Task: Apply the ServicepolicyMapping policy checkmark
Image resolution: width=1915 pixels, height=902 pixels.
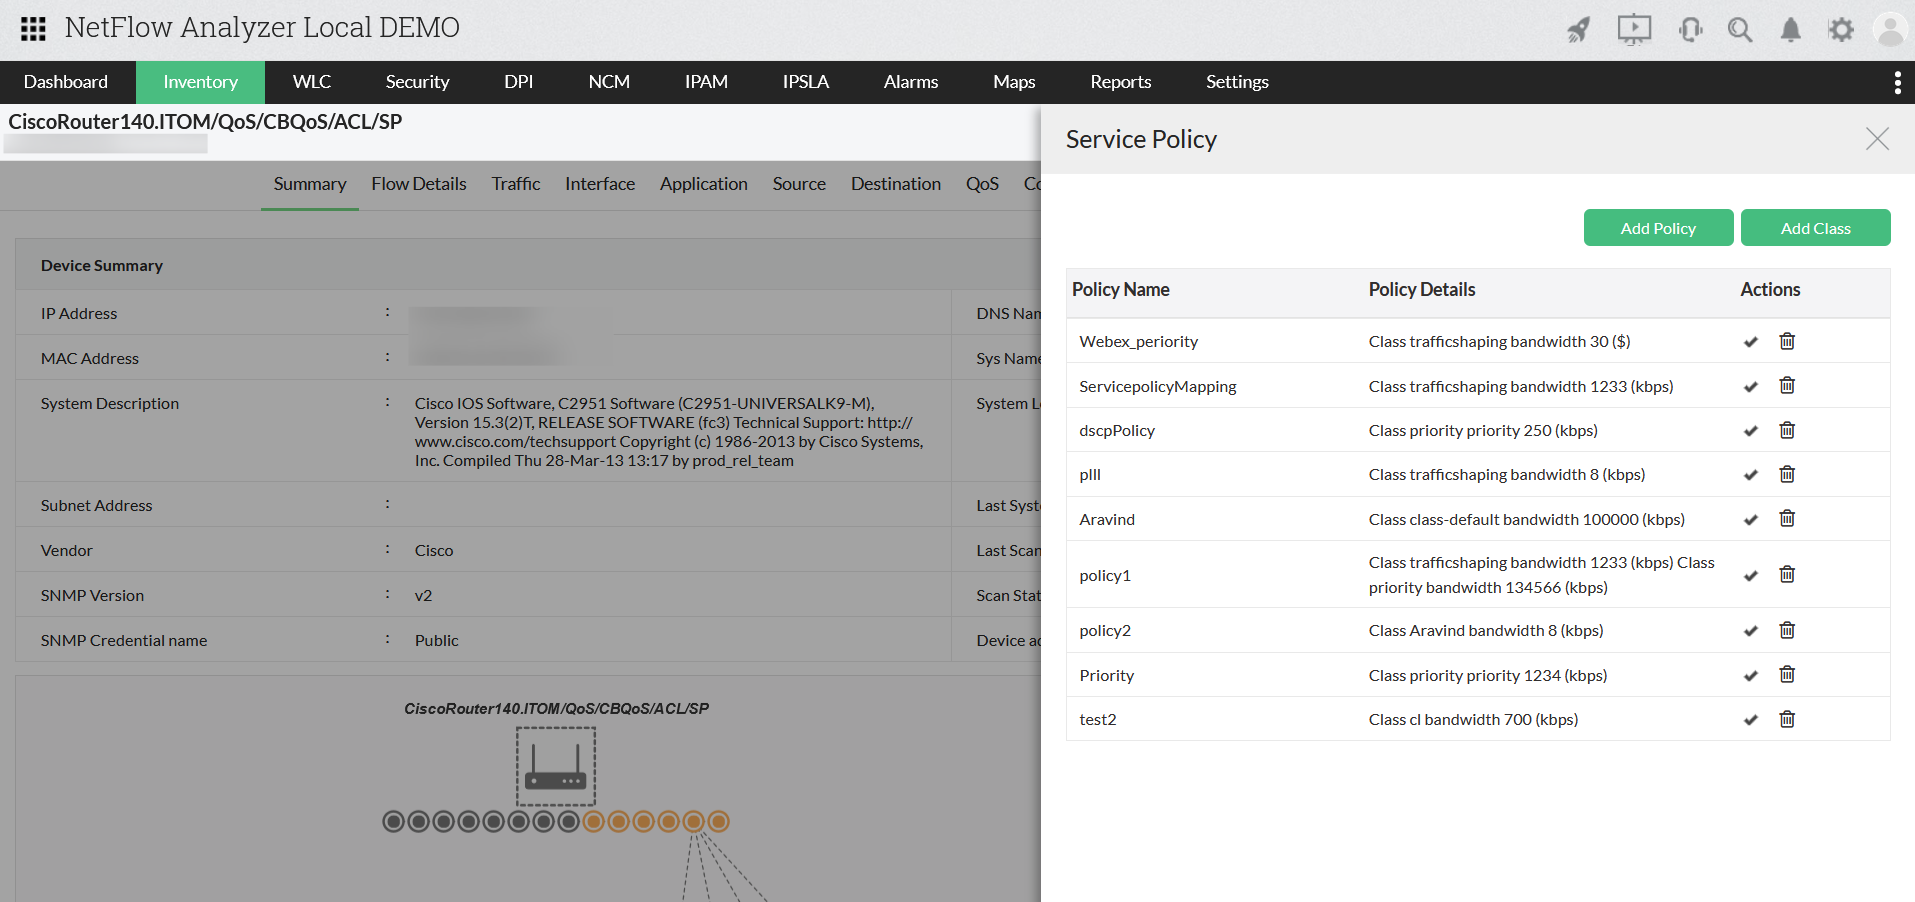Action: tap(1750, 387)
